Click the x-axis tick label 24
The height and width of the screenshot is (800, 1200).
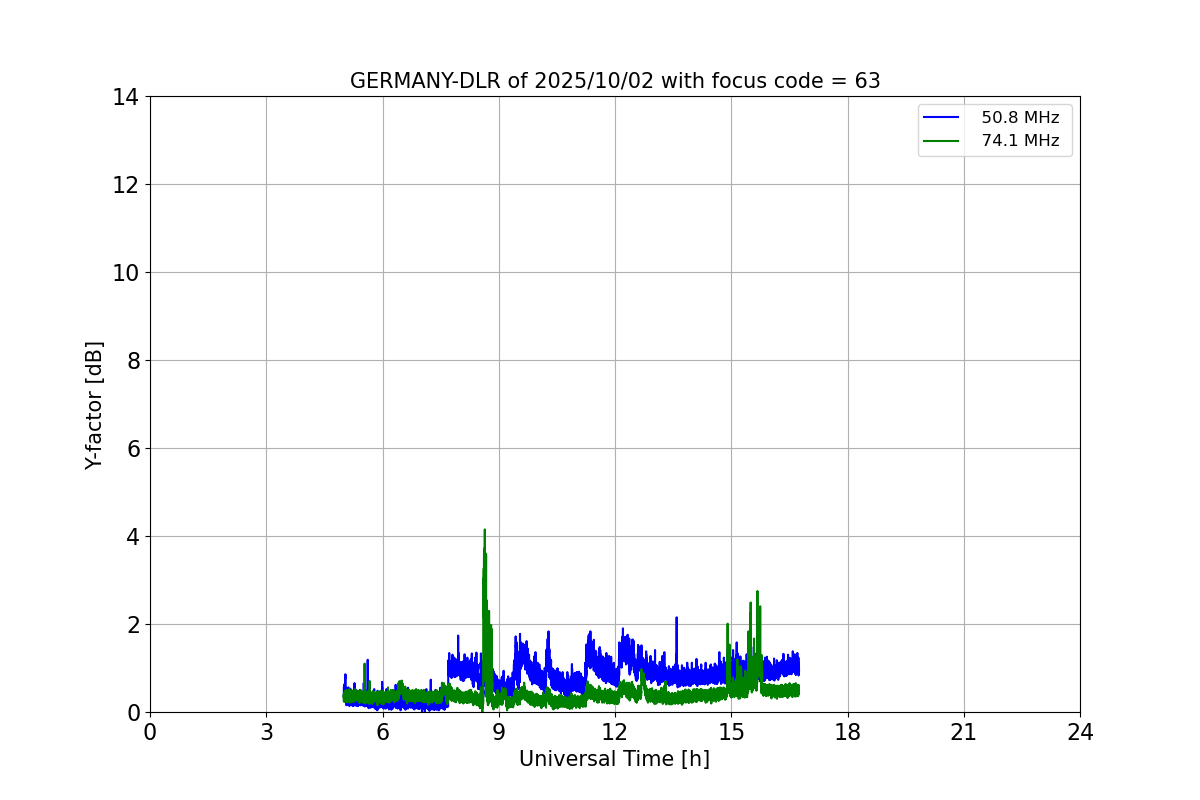1080,732
